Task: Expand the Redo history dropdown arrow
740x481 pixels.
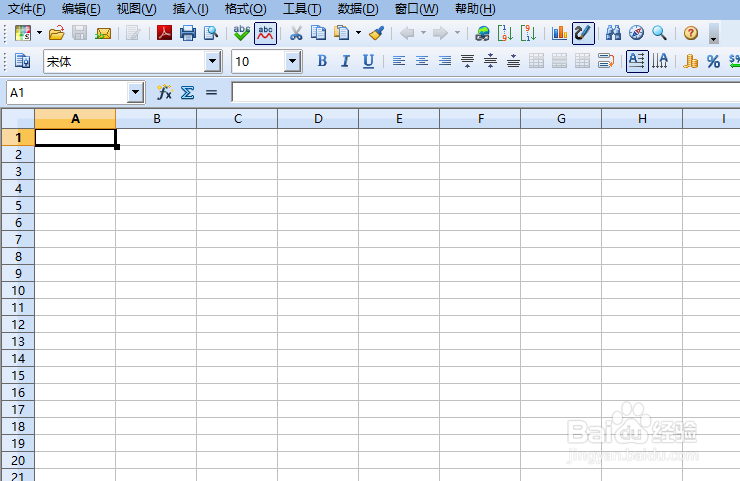Action: [457, 33]
